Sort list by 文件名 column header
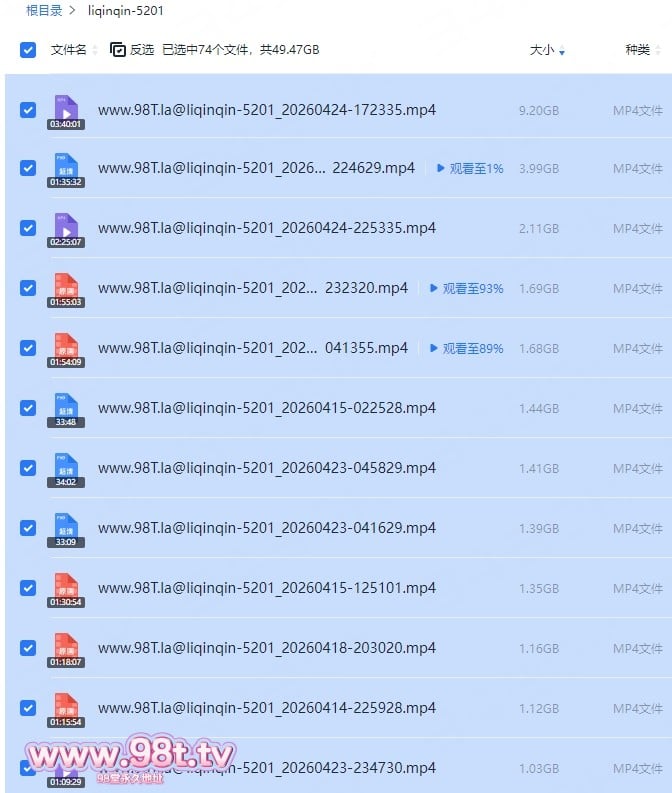The image size is (672, 793). (x=68, y=49)
